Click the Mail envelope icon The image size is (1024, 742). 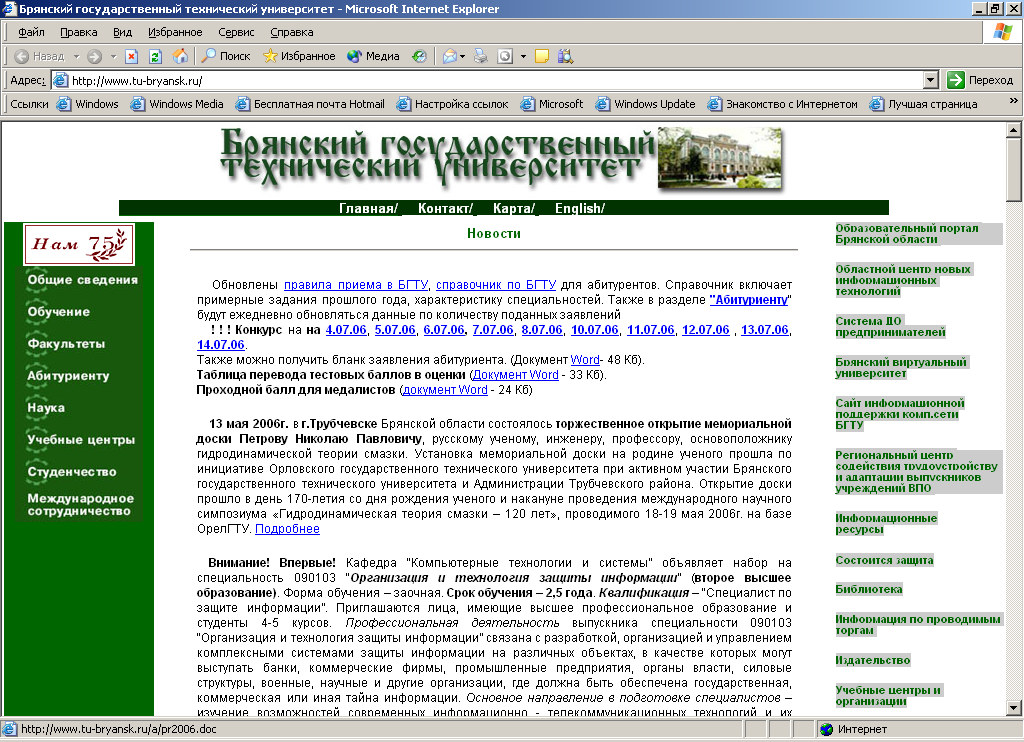(449, 56)
